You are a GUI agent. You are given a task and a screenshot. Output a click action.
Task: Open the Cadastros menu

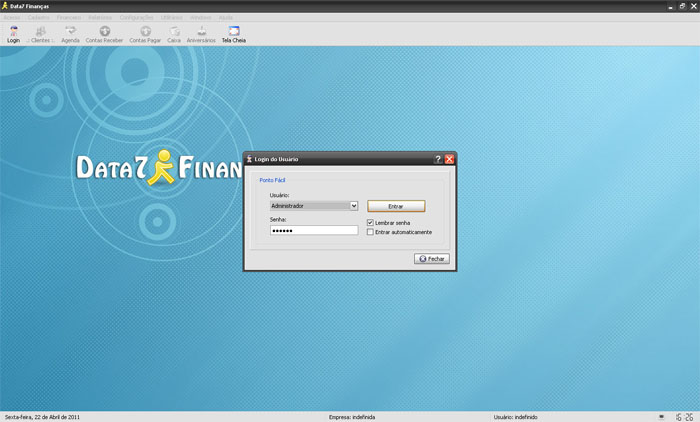[x=38, y=17]
